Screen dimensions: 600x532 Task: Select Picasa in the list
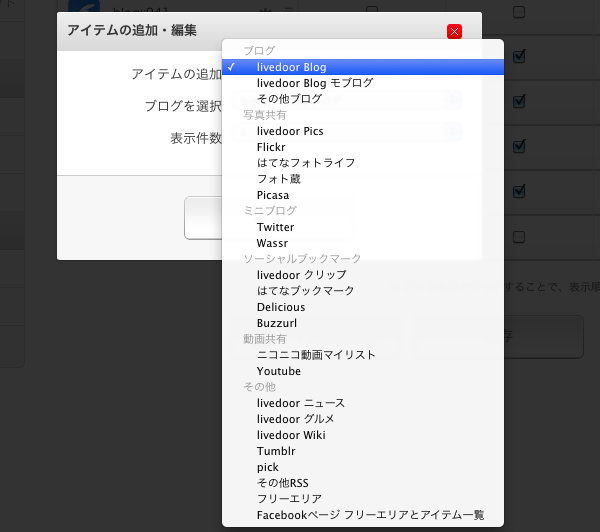[363, 195]
